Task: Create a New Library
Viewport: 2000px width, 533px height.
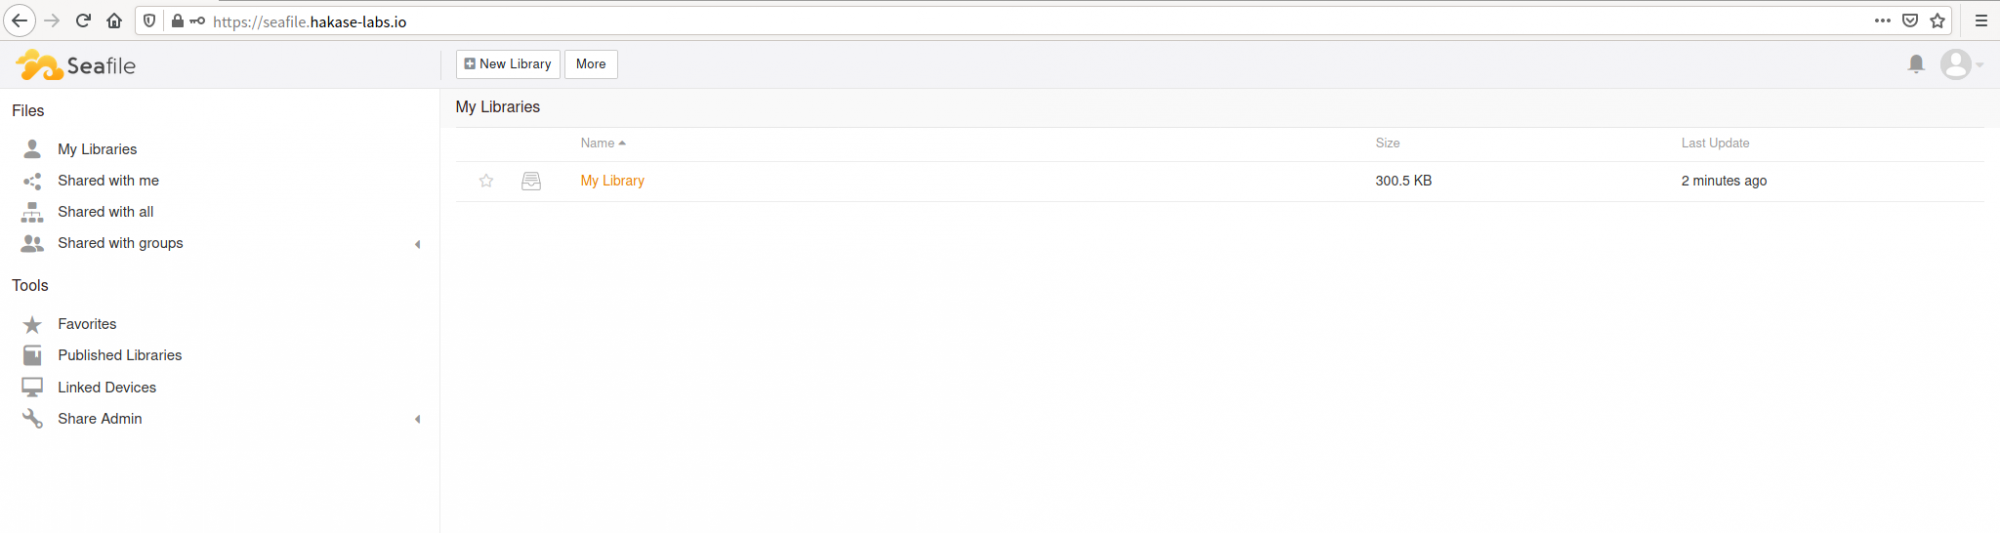Action: (x=508, y=64)
